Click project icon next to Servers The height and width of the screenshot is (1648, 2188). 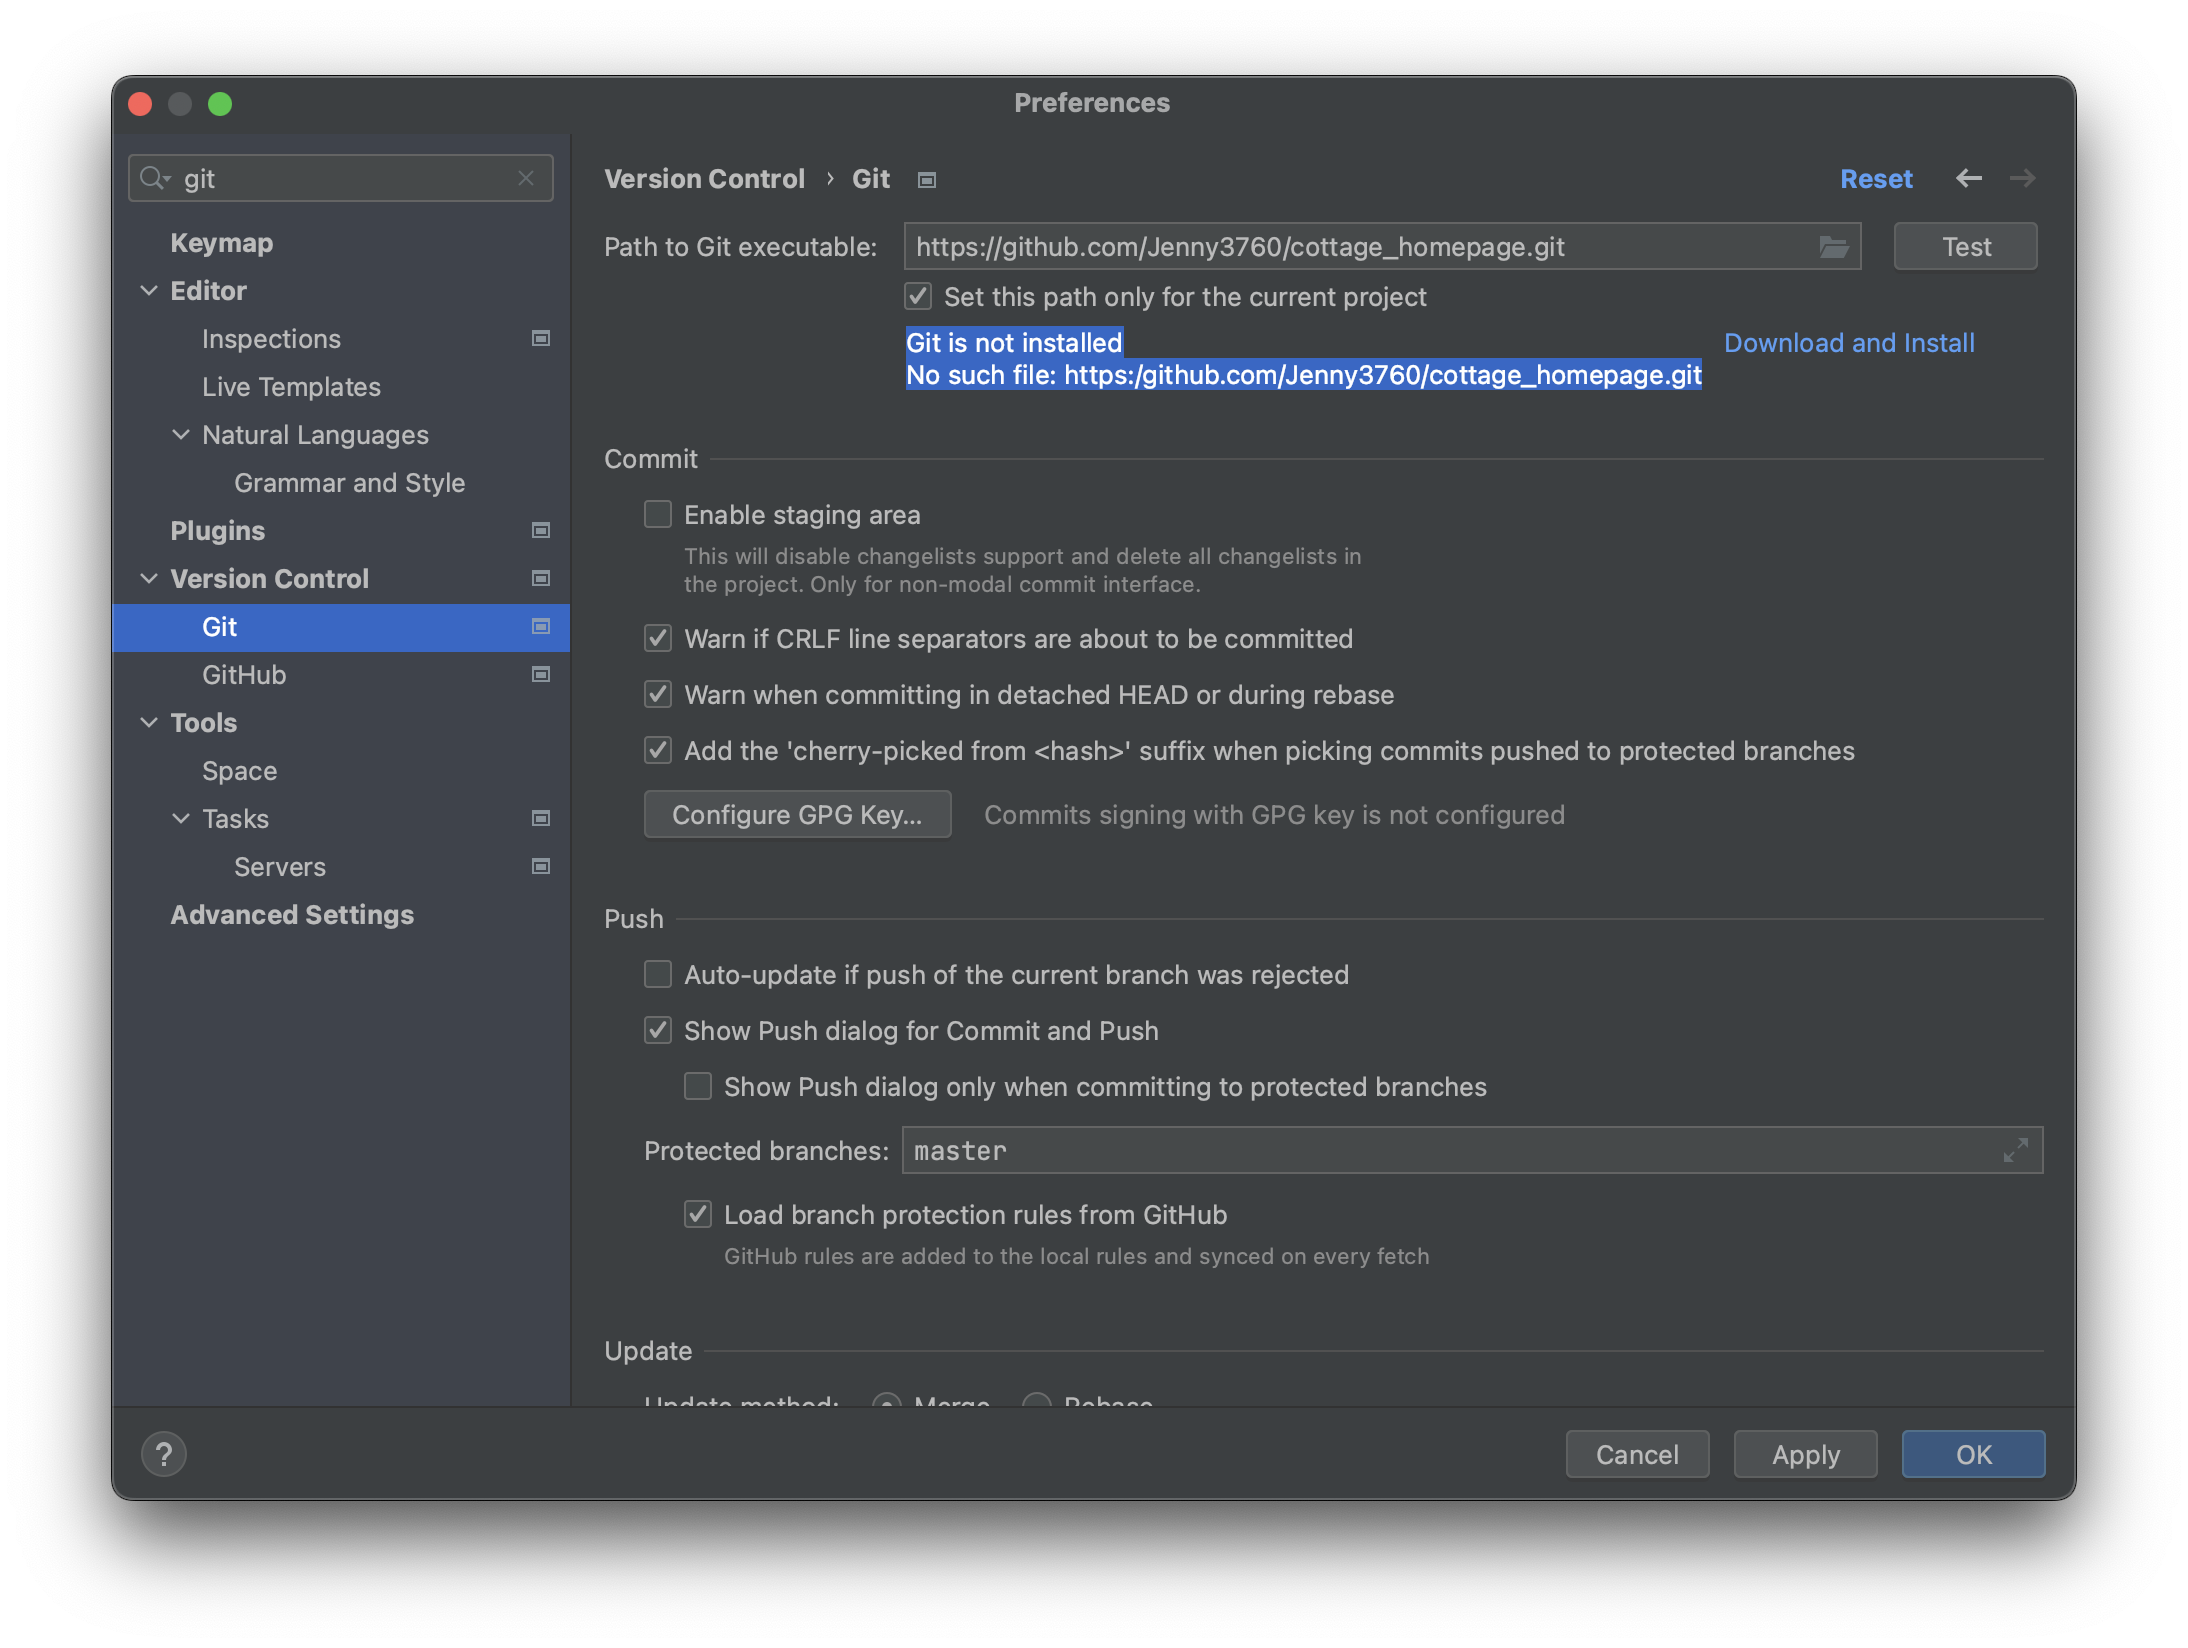tap(541, 867)
